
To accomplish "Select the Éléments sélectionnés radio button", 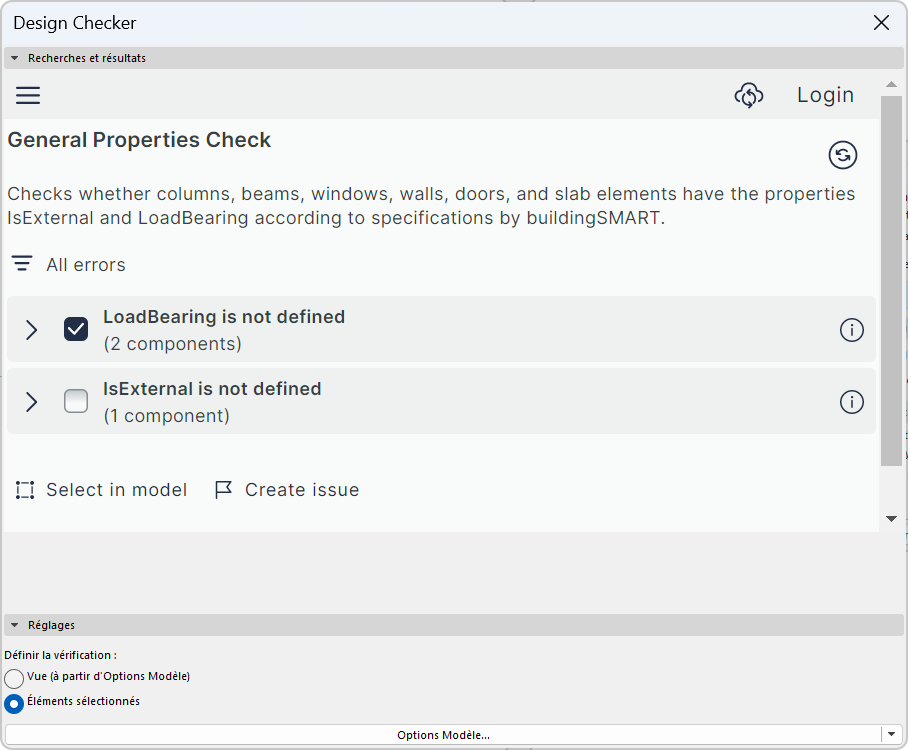I will [x=14, y=703].
